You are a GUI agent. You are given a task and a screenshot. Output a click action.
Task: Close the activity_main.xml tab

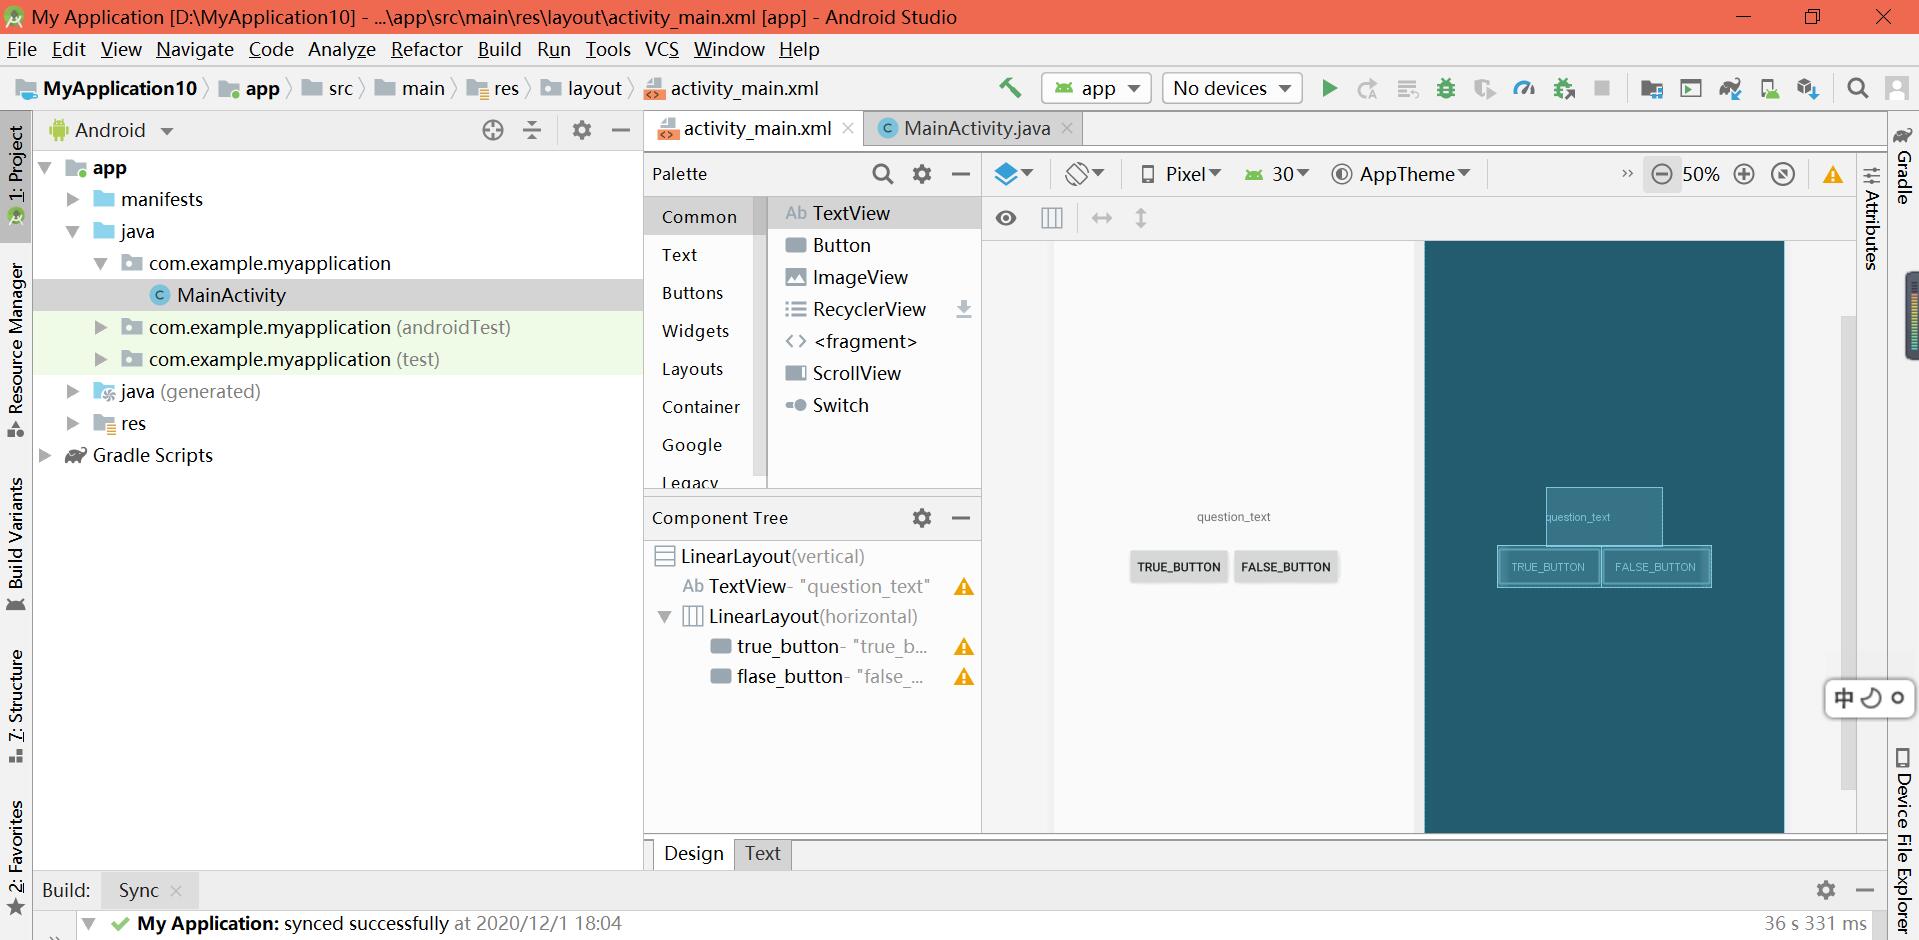pyautogui.click(x=848, y=128)
